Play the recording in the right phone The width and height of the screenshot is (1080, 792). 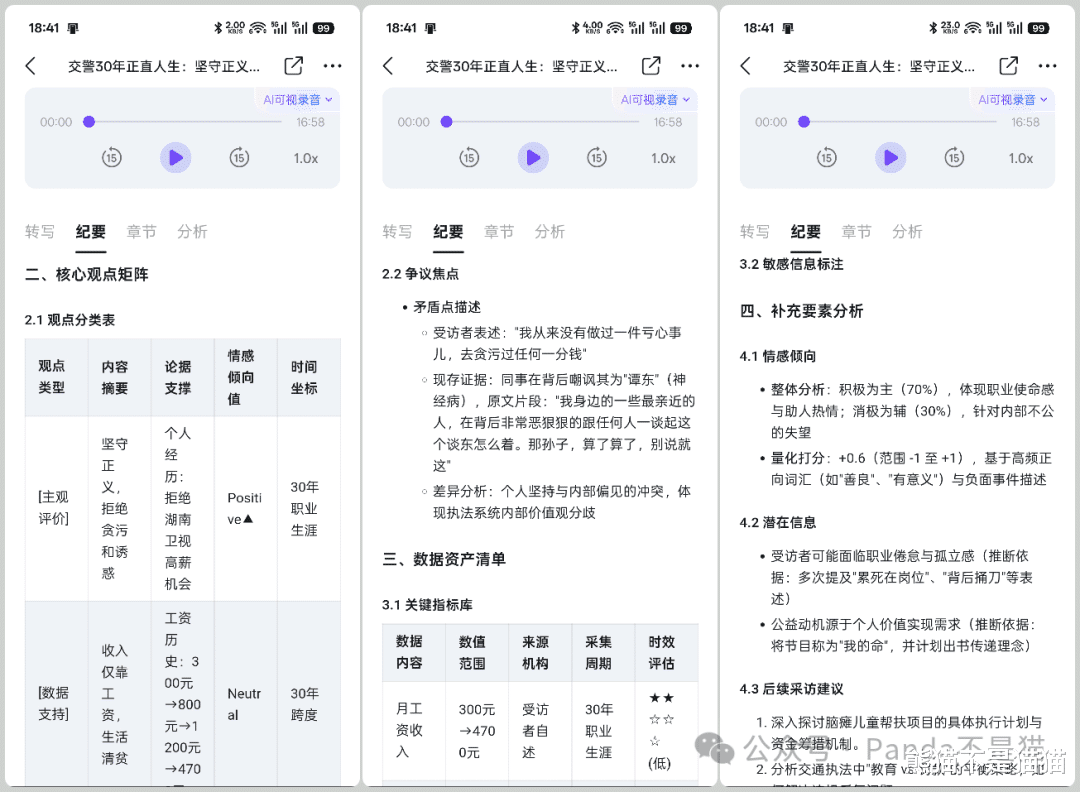[x=891, y=158]
